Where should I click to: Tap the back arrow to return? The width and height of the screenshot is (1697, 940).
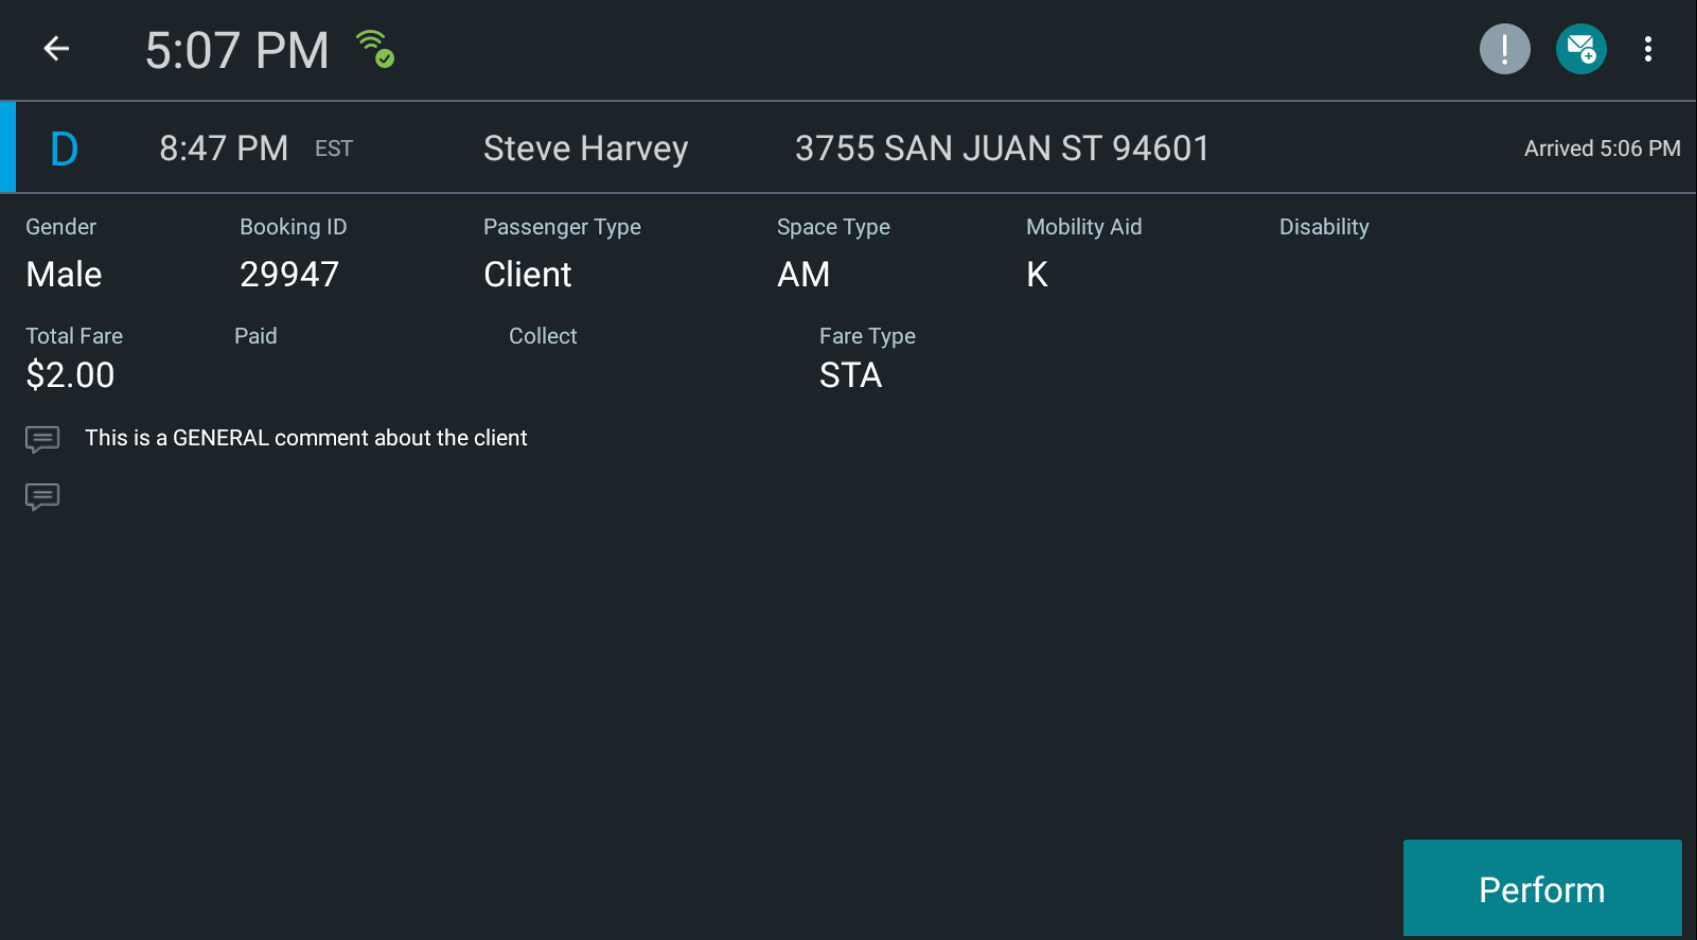[56, 48]
